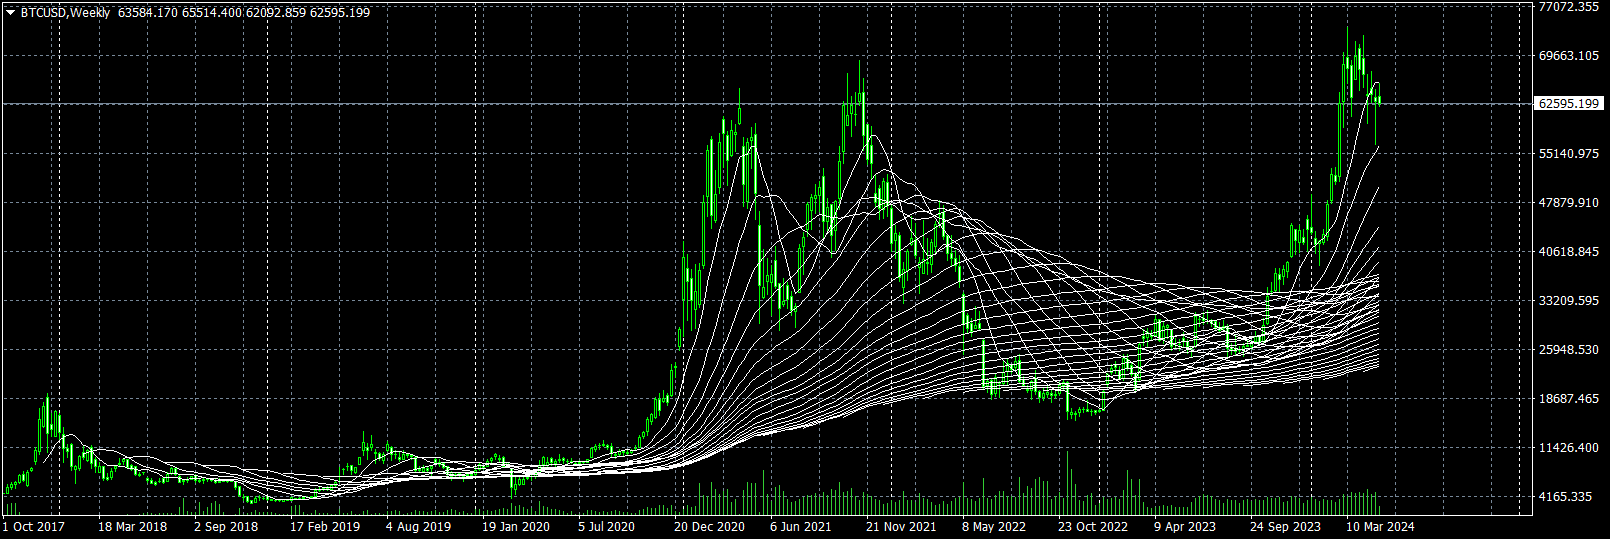Click the 77072.355 price scale label
Viewport: 1610px width, 539px height.
pyautogui.click(x=1569, y=7)
